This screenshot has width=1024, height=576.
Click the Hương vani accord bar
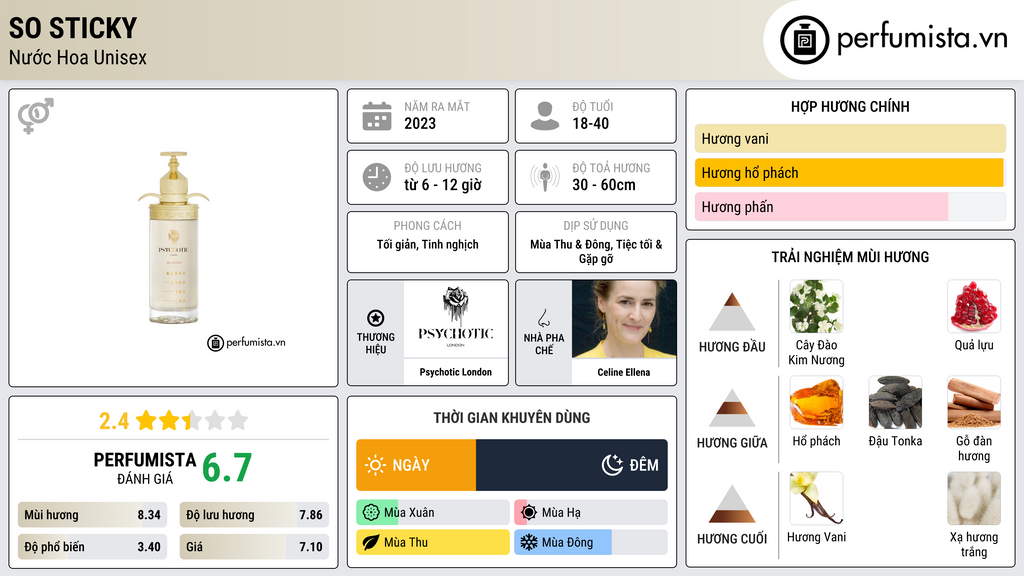point(850,138)
